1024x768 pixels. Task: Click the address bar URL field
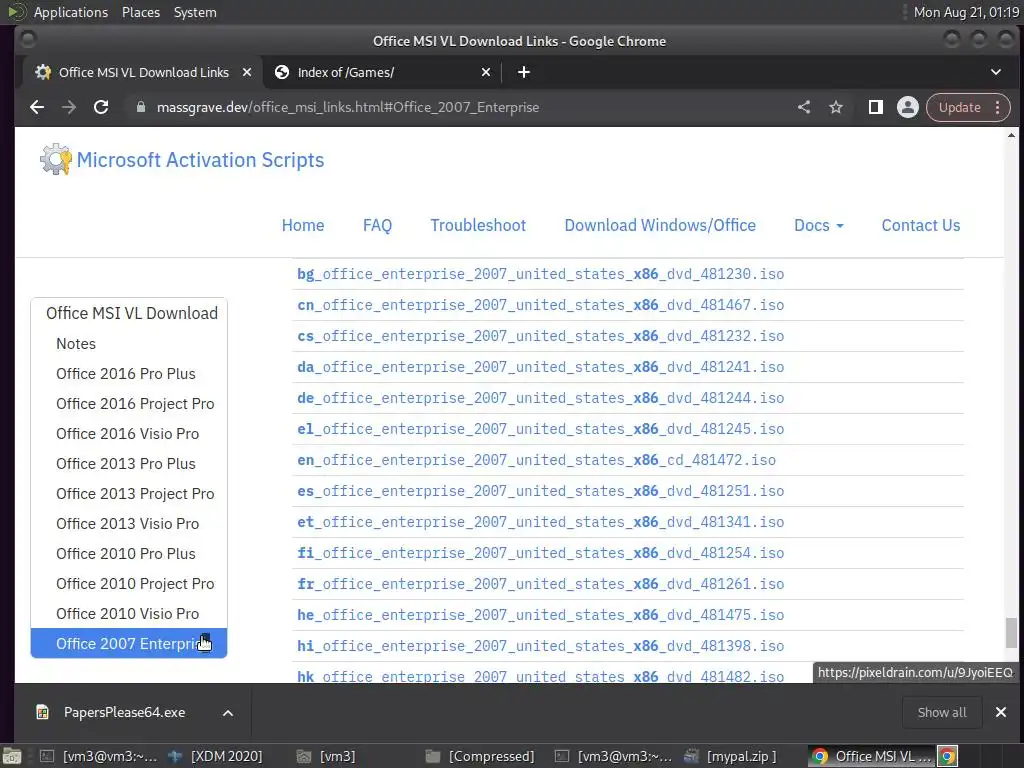[450, 107]
